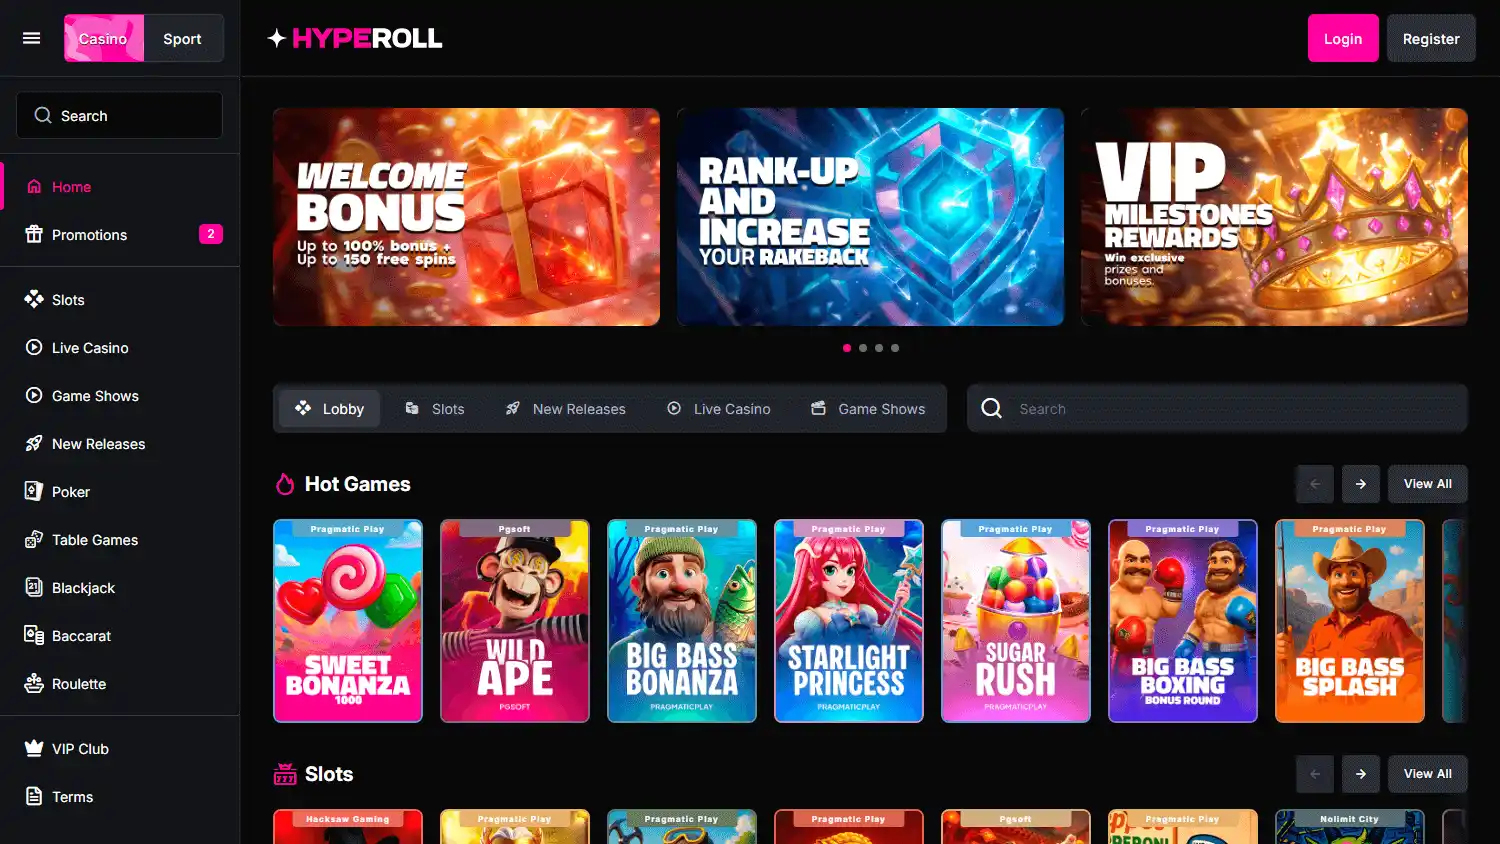Screen dimensions: 1500x844
Task: Open the Starlight Princess game
Action: click(x=849, y=621)
